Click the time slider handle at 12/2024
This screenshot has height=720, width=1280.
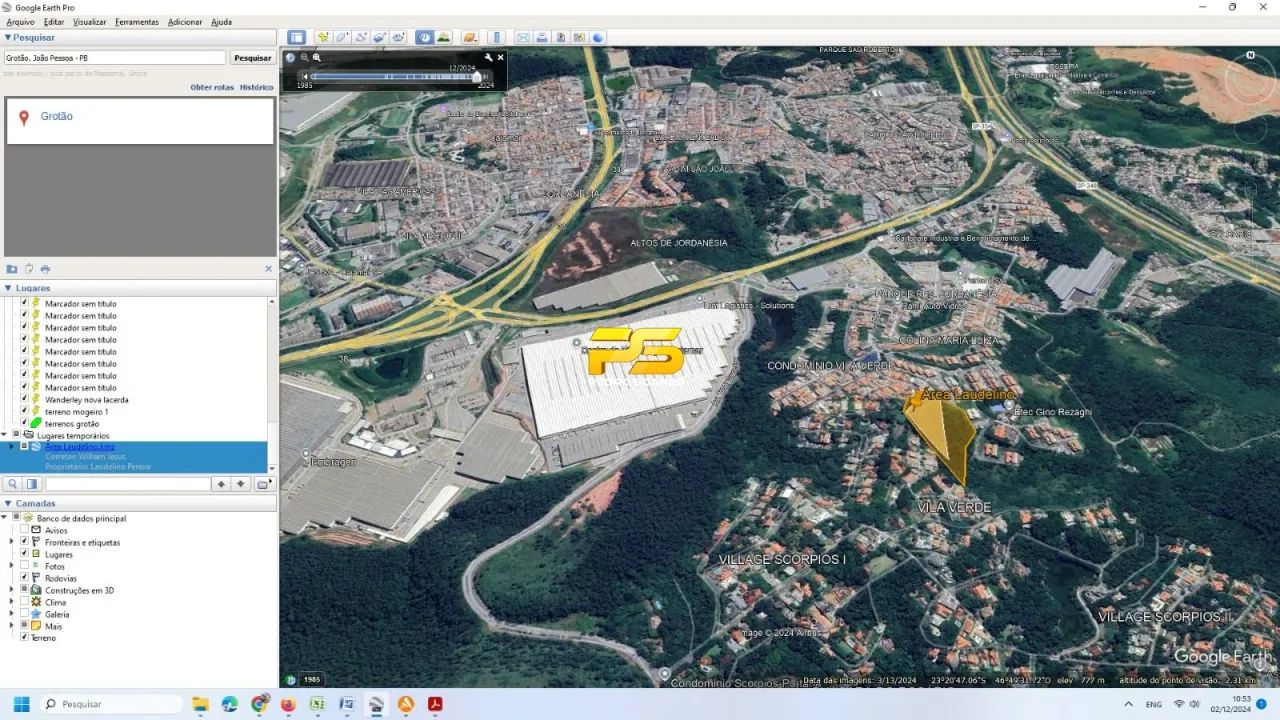(x=476, y=76)
